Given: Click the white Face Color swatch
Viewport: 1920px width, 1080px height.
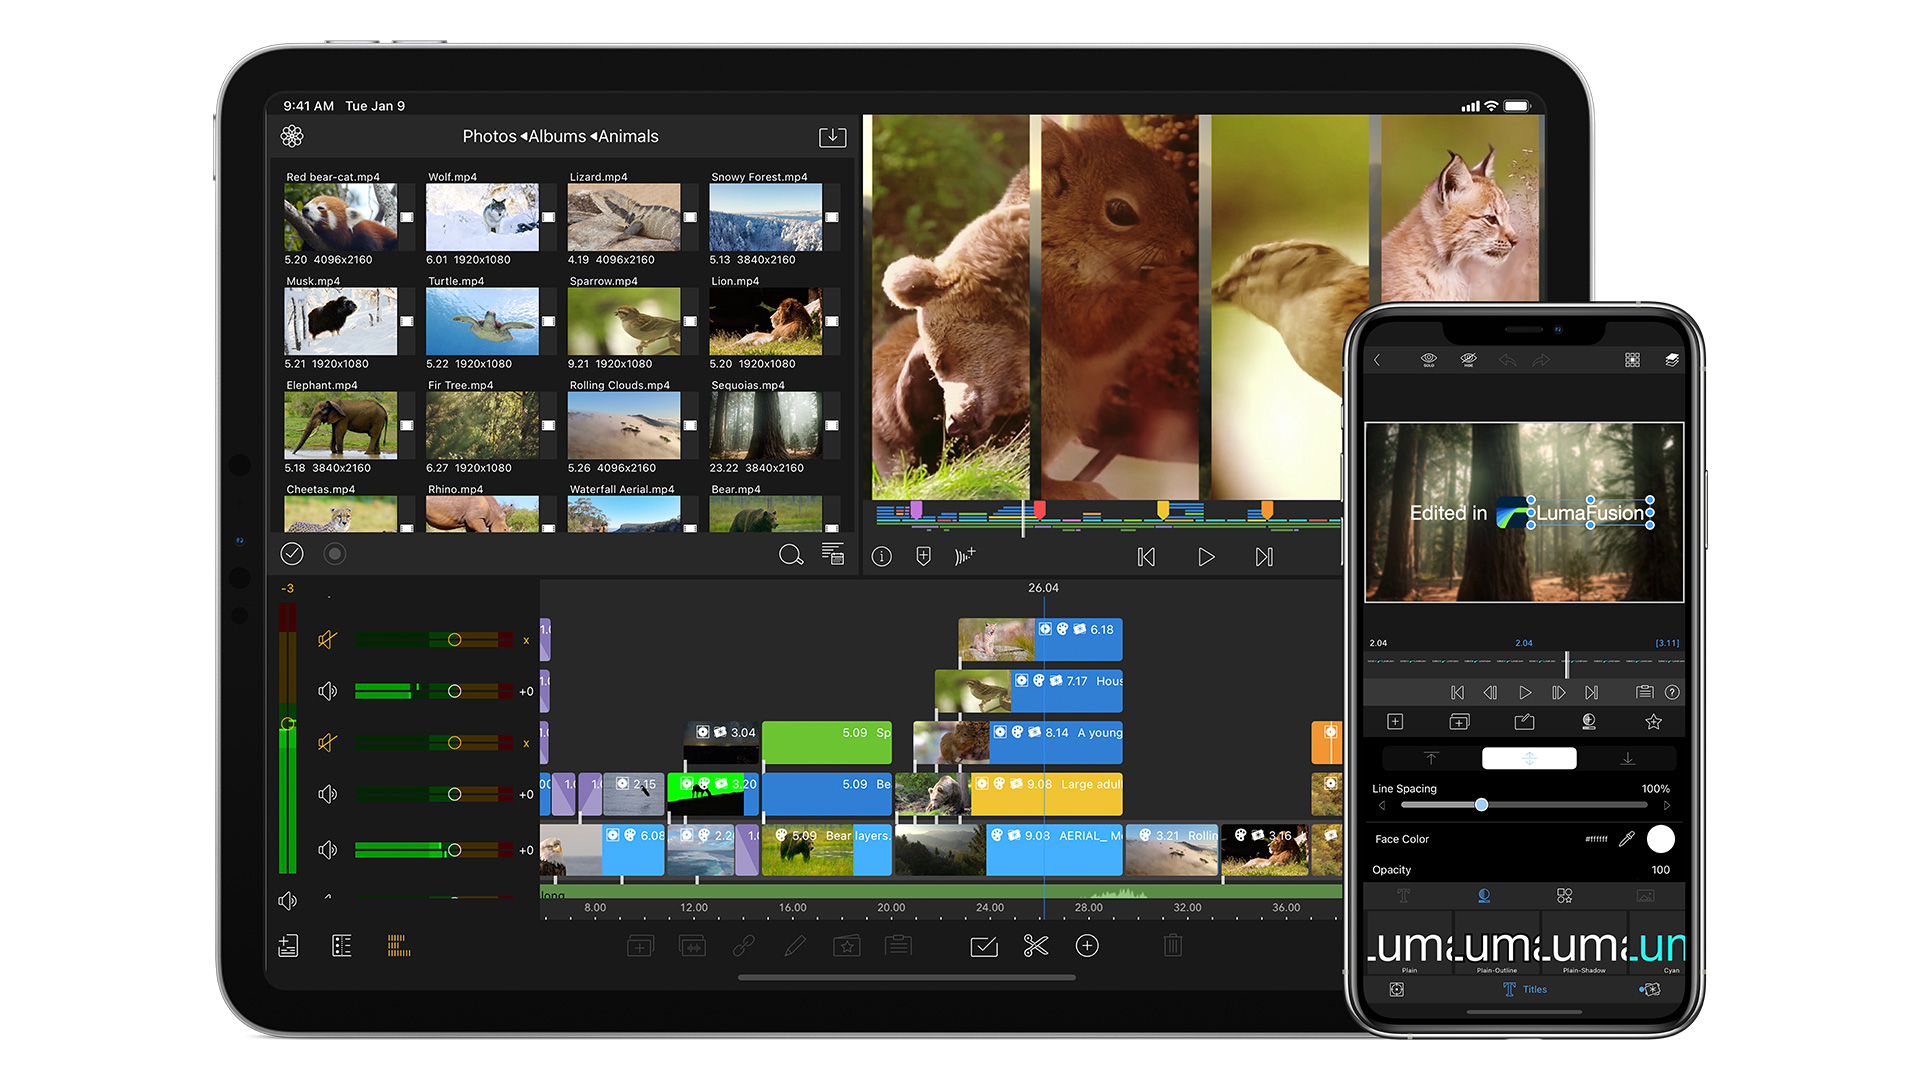Looking at the screenshot, I should (1660, 839).
